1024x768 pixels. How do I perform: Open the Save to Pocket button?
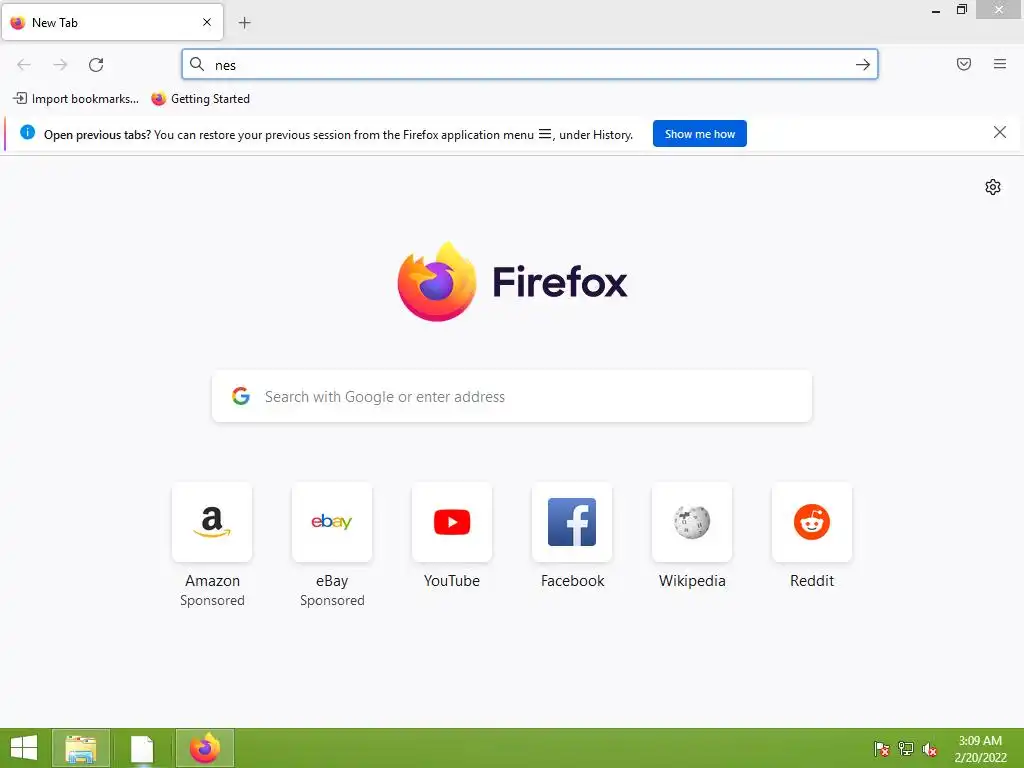coord(964,64)
